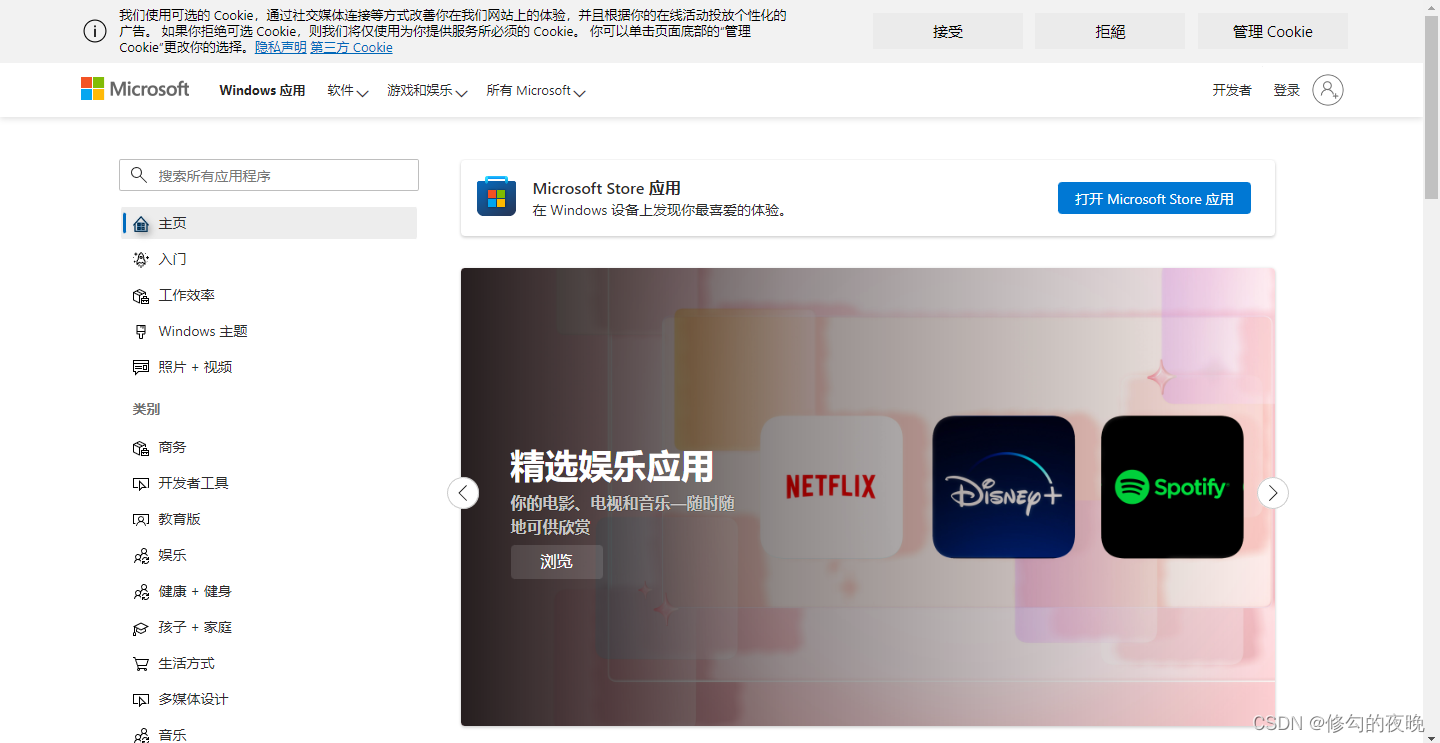Open the Spotify app tile
The width and height of the screenshot is (1440, 743).
pos(1172,487)
